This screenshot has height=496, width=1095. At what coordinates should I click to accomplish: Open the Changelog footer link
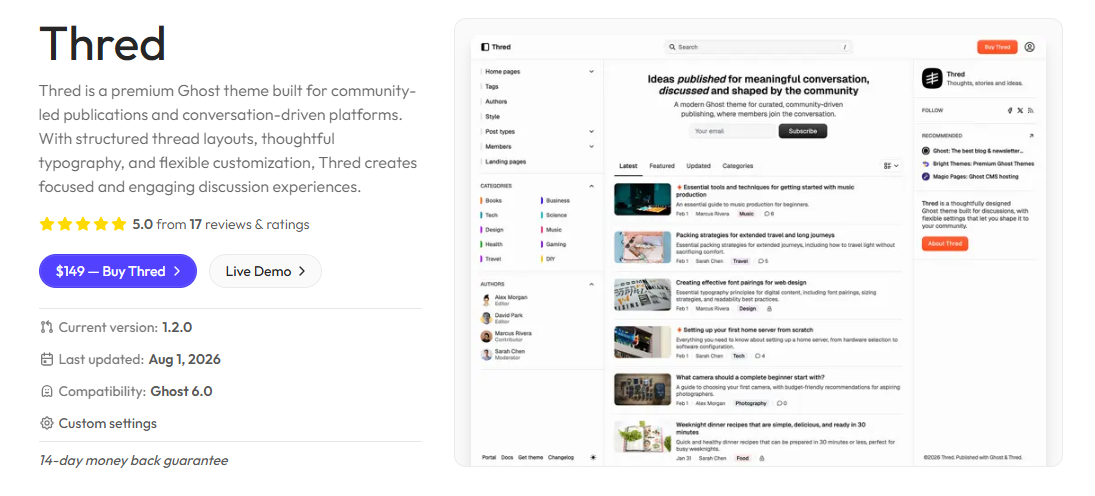[x=561, y=458]
